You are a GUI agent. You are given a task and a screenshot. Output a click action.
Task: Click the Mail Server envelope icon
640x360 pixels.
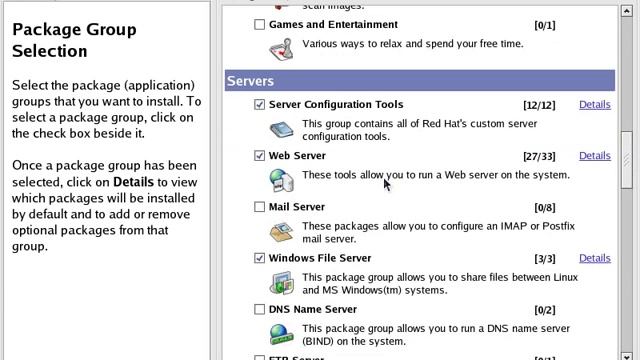[x=281, y=232]
